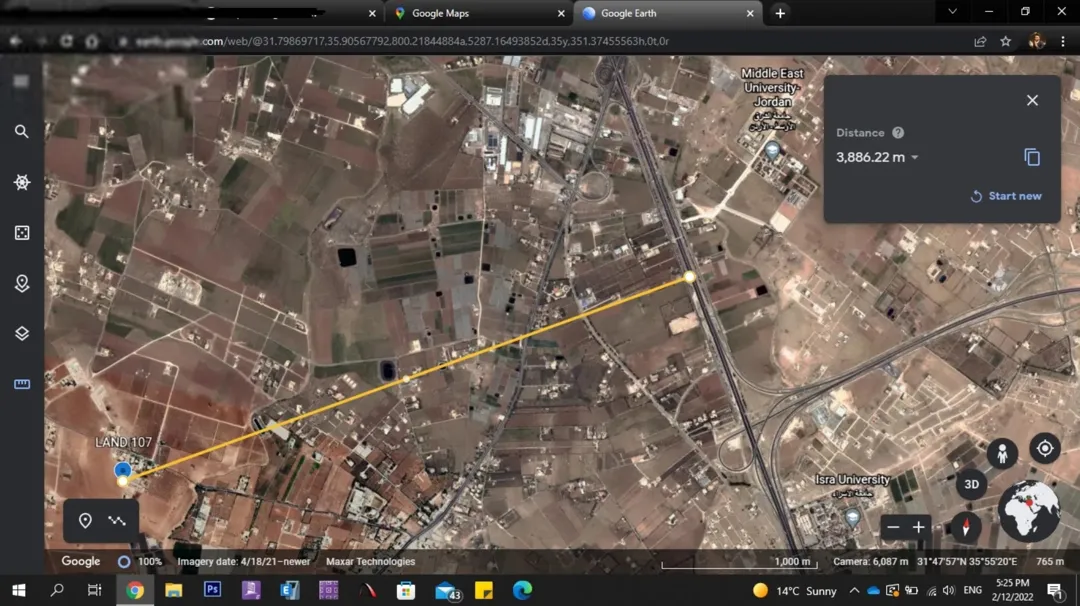Screen dimensions: 1080x606
Task: Open Voyager ship wheel icon
Action: (21, 182)
